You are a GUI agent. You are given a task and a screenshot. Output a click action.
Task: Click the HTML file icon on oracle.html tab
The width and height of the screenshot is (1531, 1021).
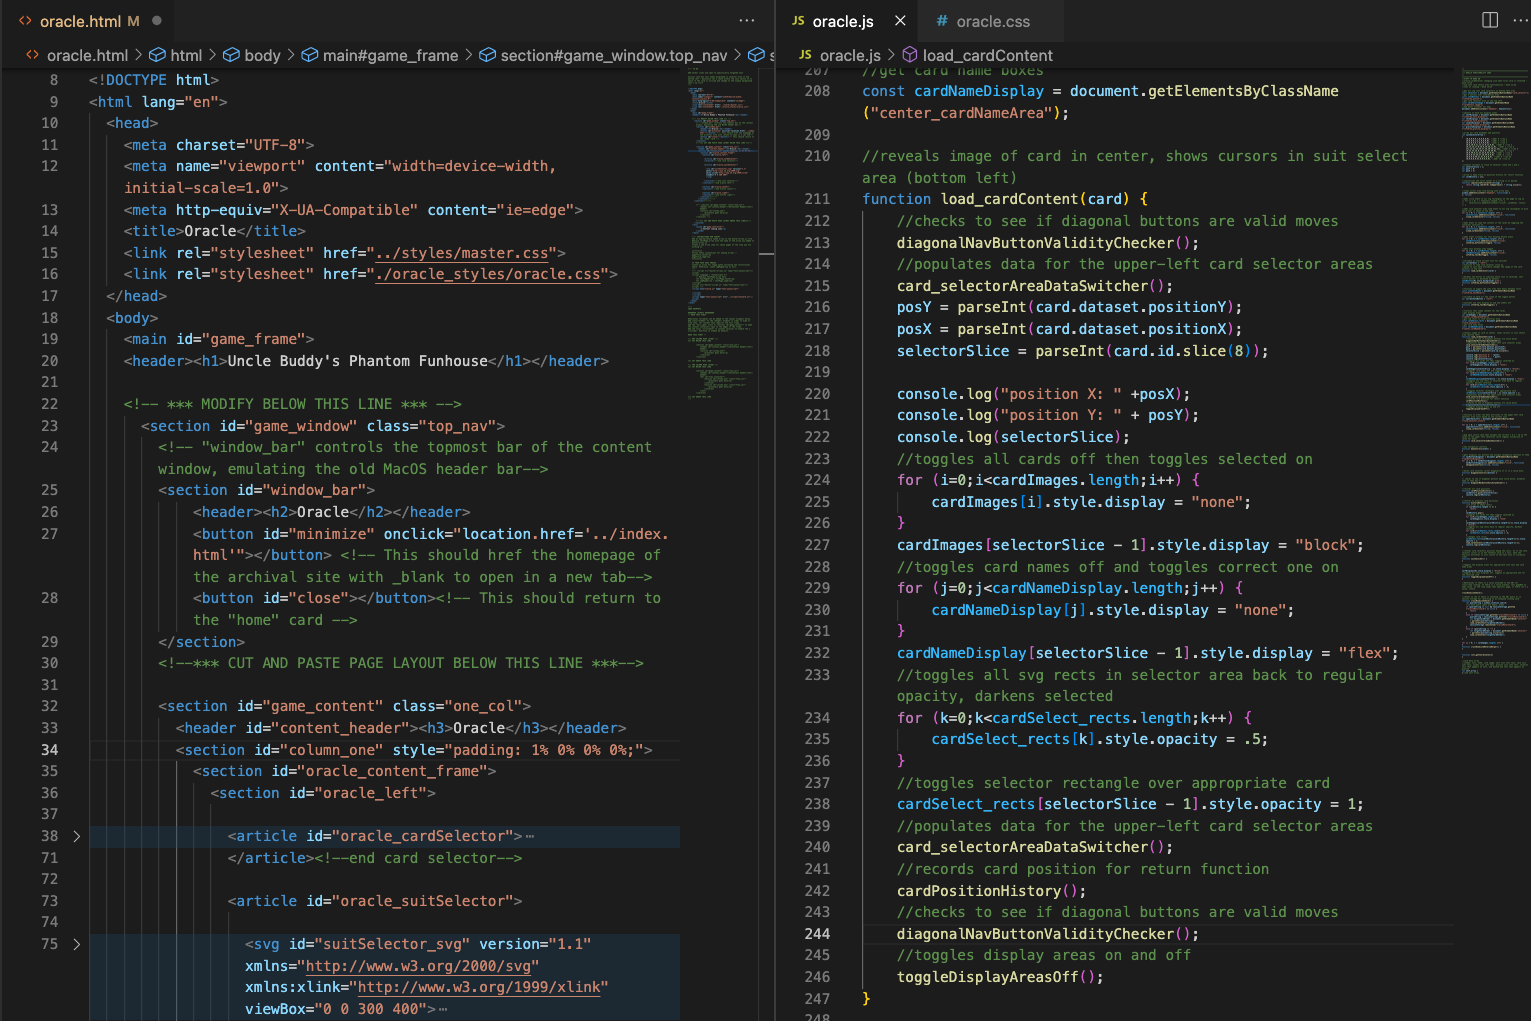pyautogui.click(x=25, y=21)
